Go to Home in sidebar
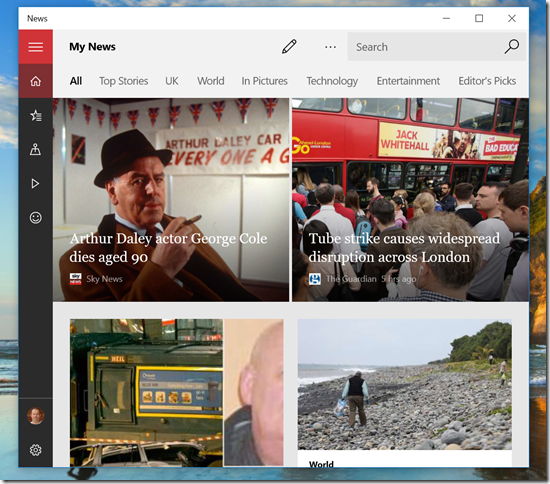This screenshot has height=484, width=550. (35, 81)
